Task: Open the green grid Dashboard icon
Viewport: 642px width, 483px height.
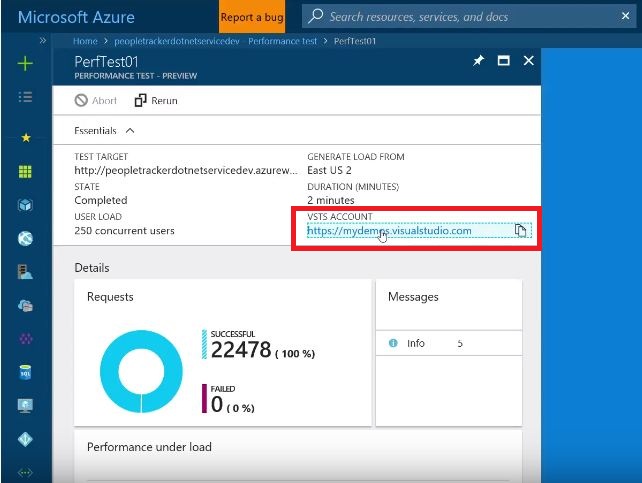Action: 25,172
